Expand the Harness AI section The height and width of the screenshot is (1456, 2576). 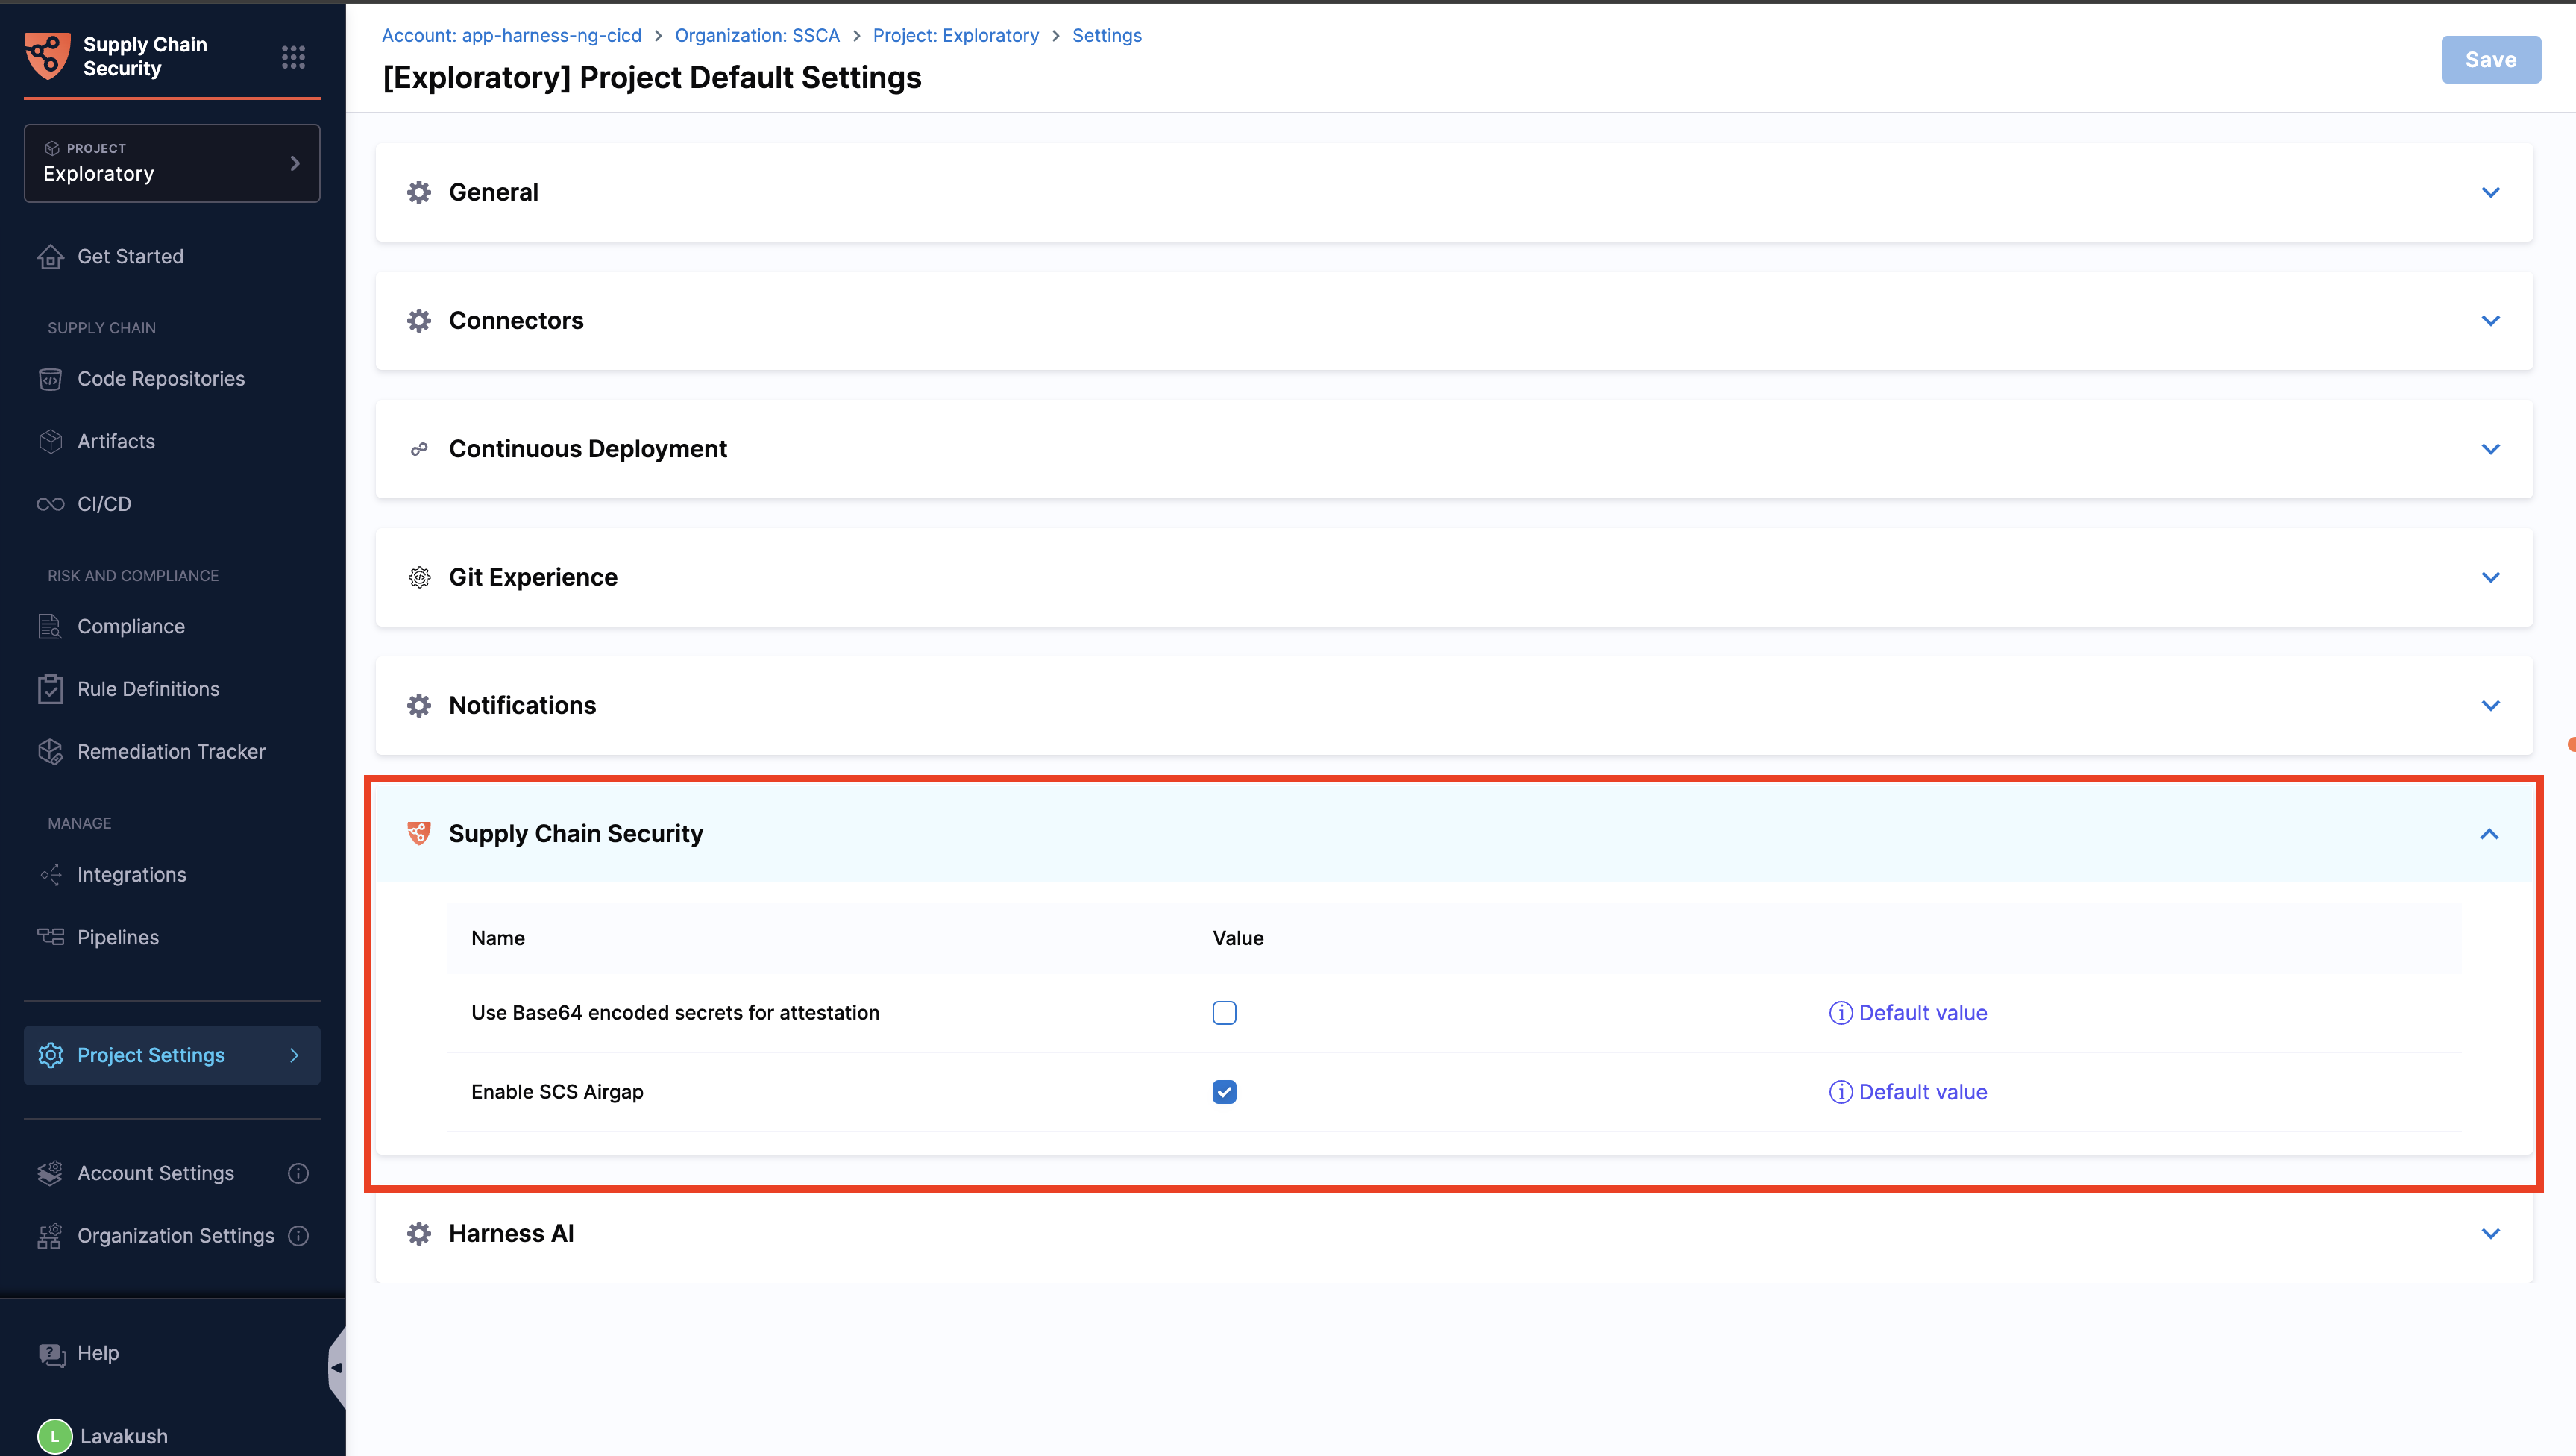point(2490,1234)
